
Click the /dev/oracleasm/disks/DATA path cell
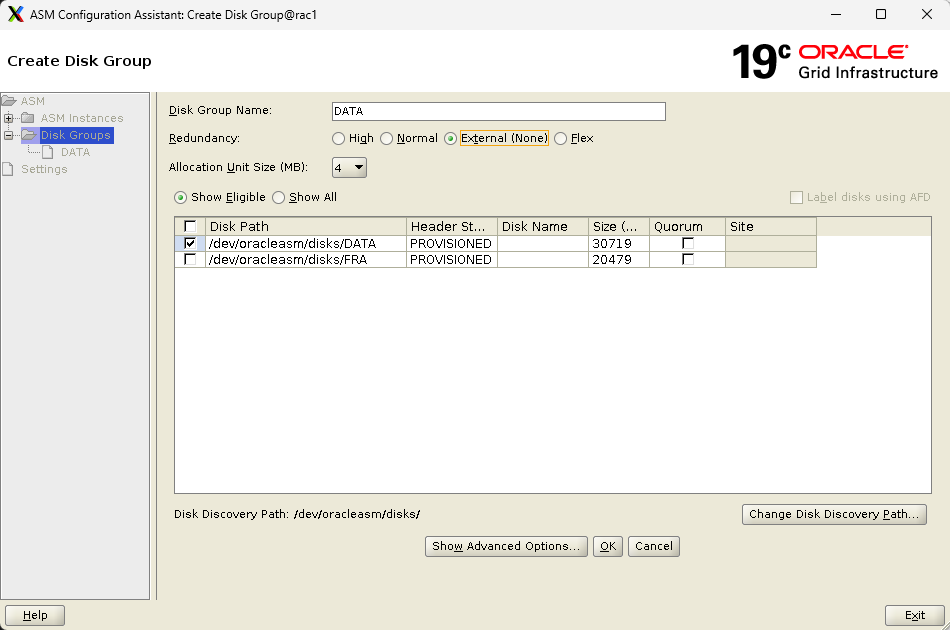point(306,244)
